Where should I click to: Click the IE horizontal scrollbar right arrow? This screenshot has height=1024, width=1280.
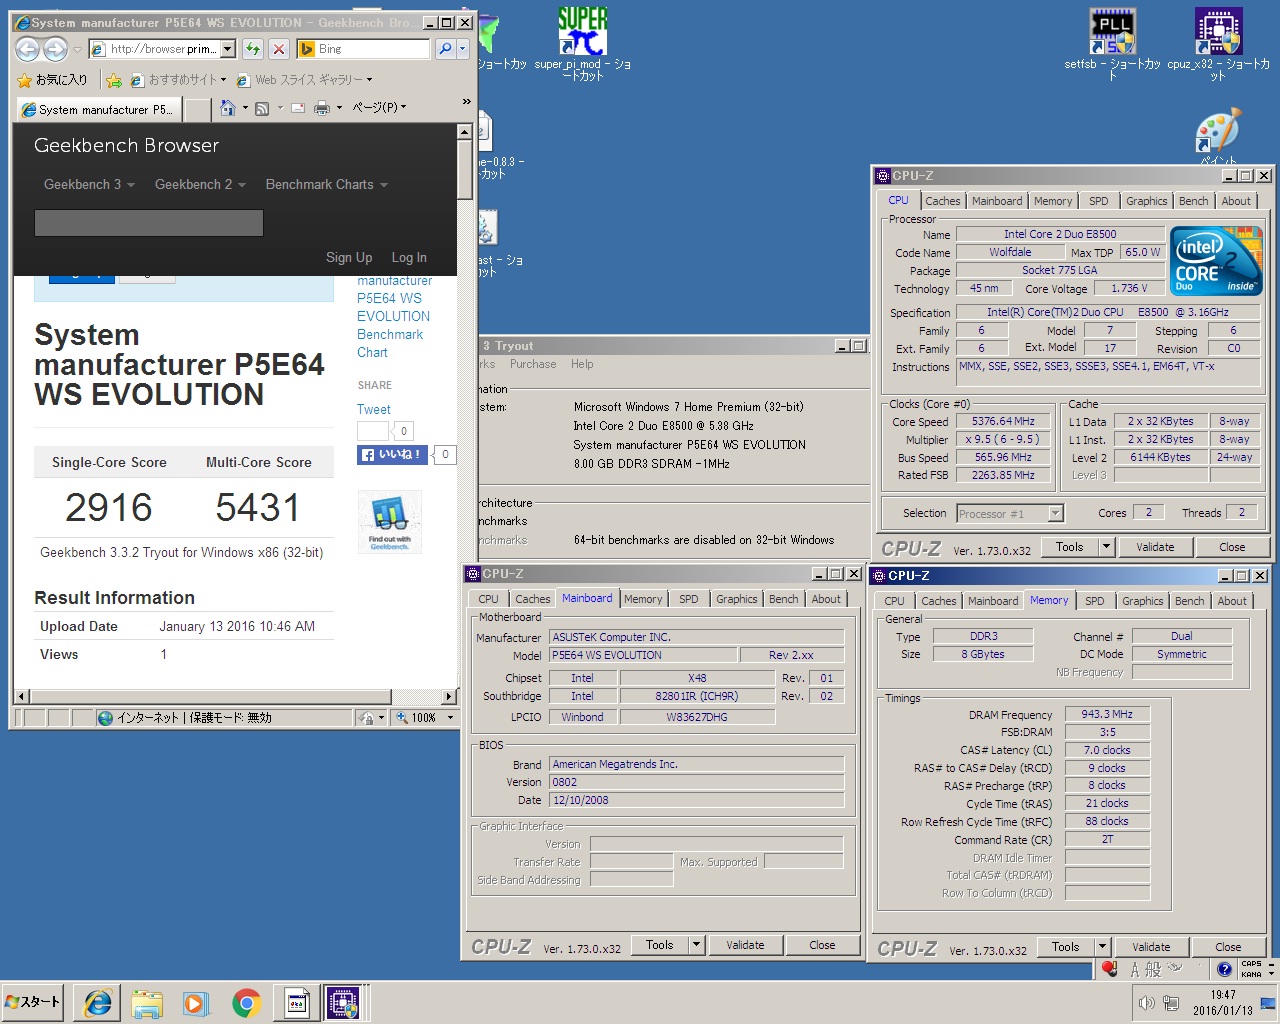[x=448, y=695]
